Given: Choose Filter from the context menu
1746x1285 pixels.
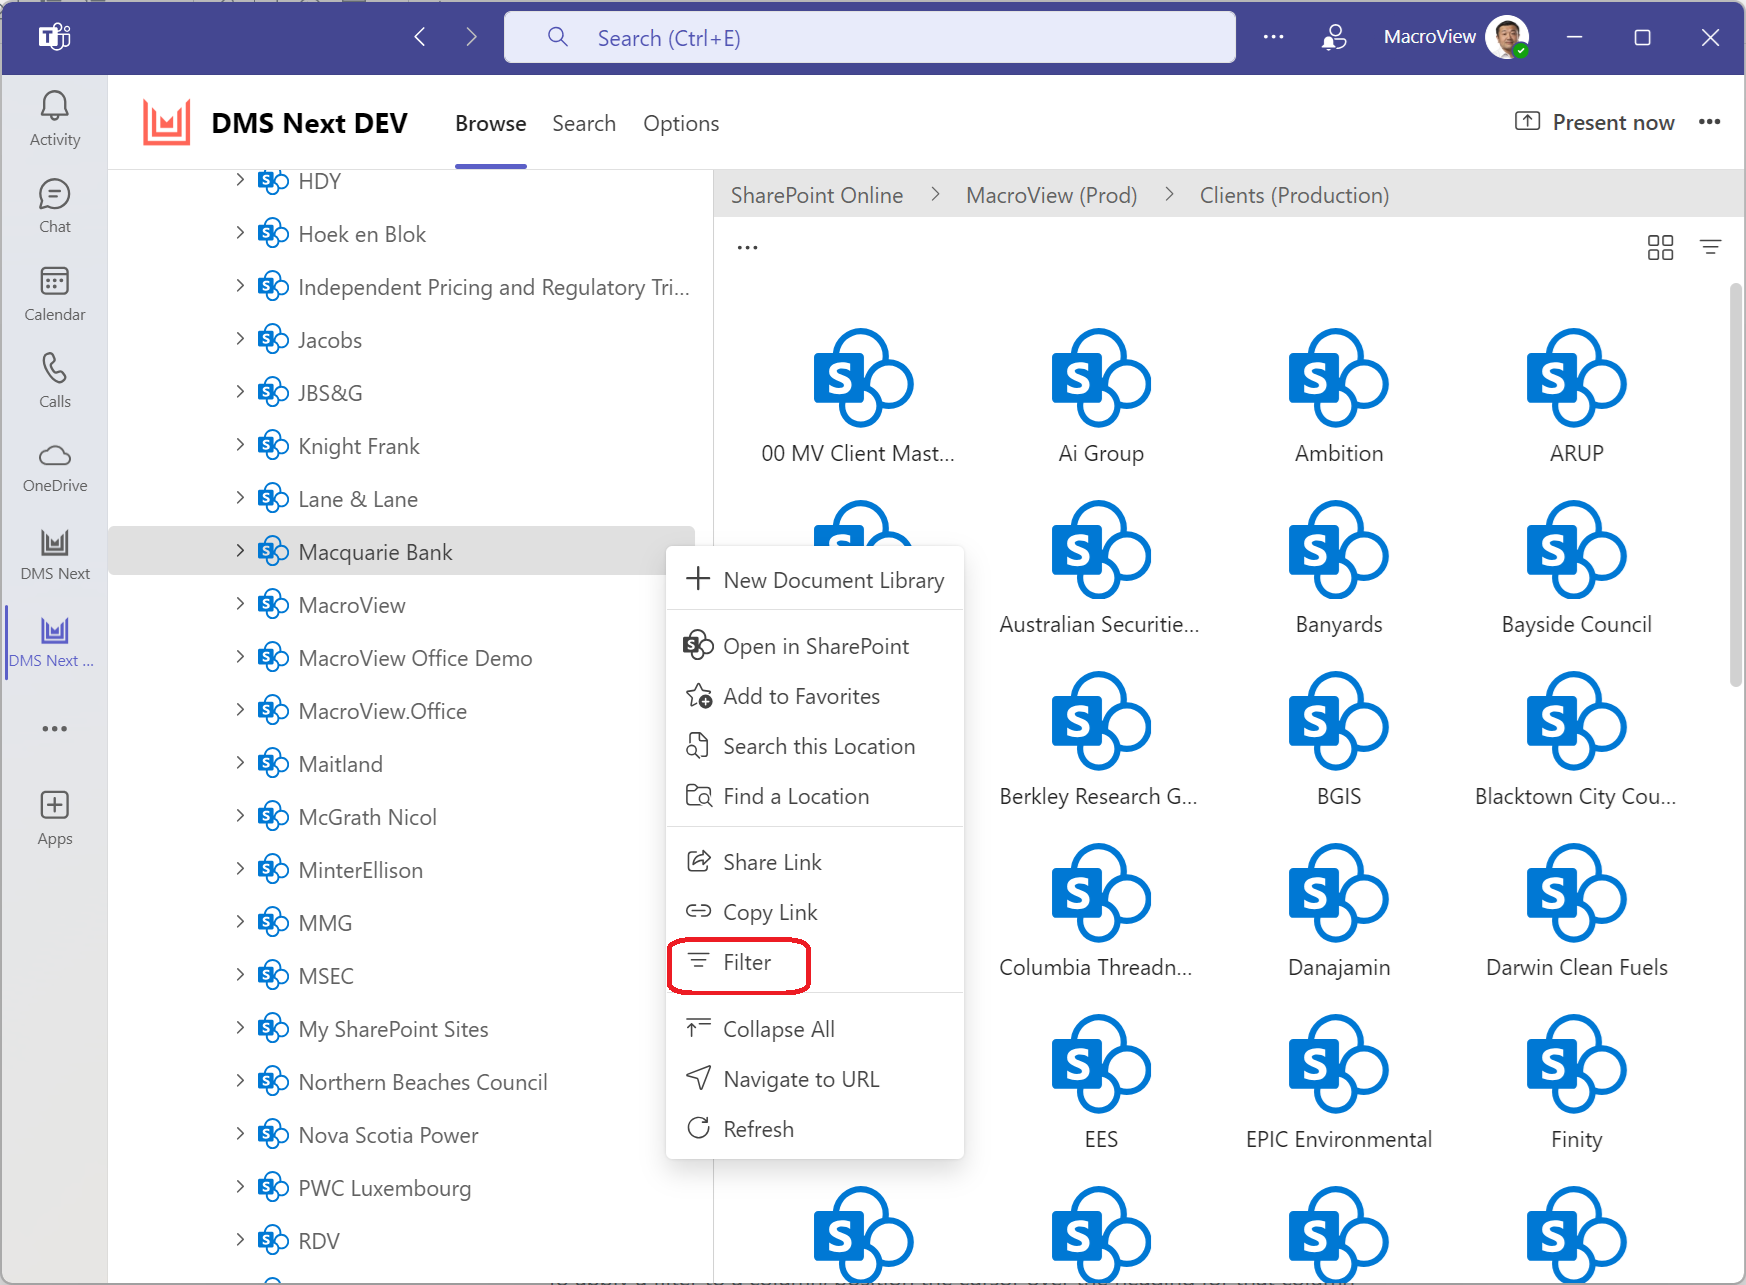Looking at the screenshot, I should pyautogui.click(x=815, y=962).
